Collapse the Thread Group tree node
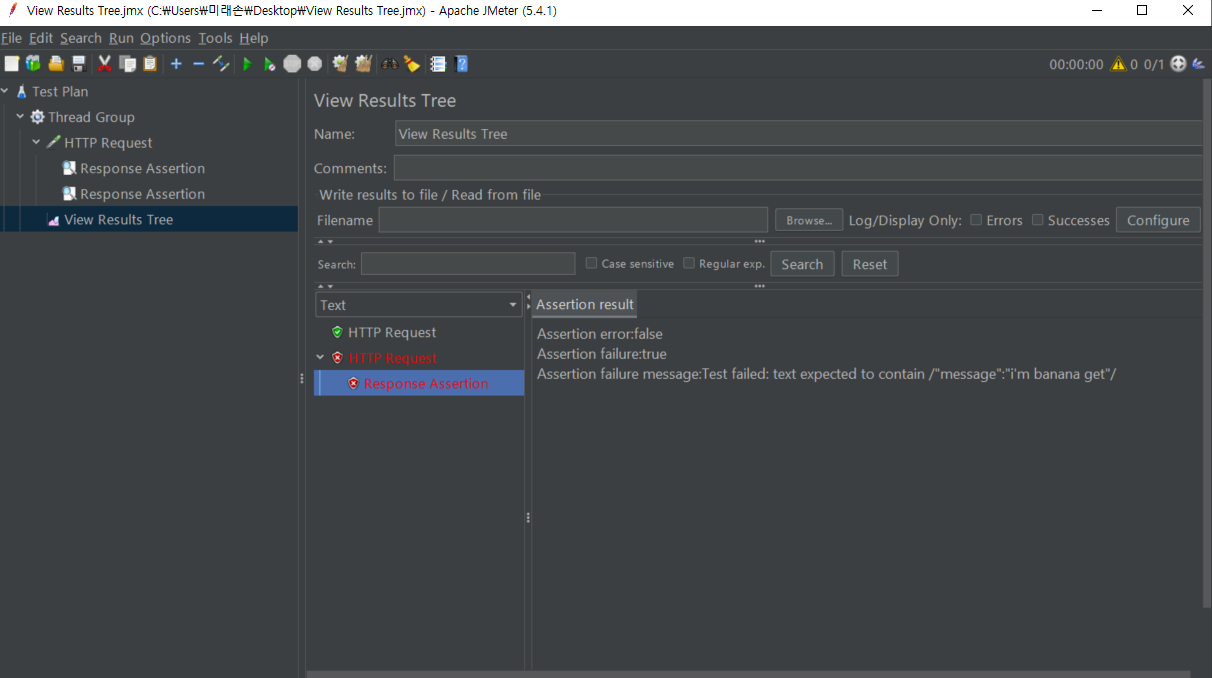The width and height of the screenshot is (1212, 678). (x=21, y=117)
